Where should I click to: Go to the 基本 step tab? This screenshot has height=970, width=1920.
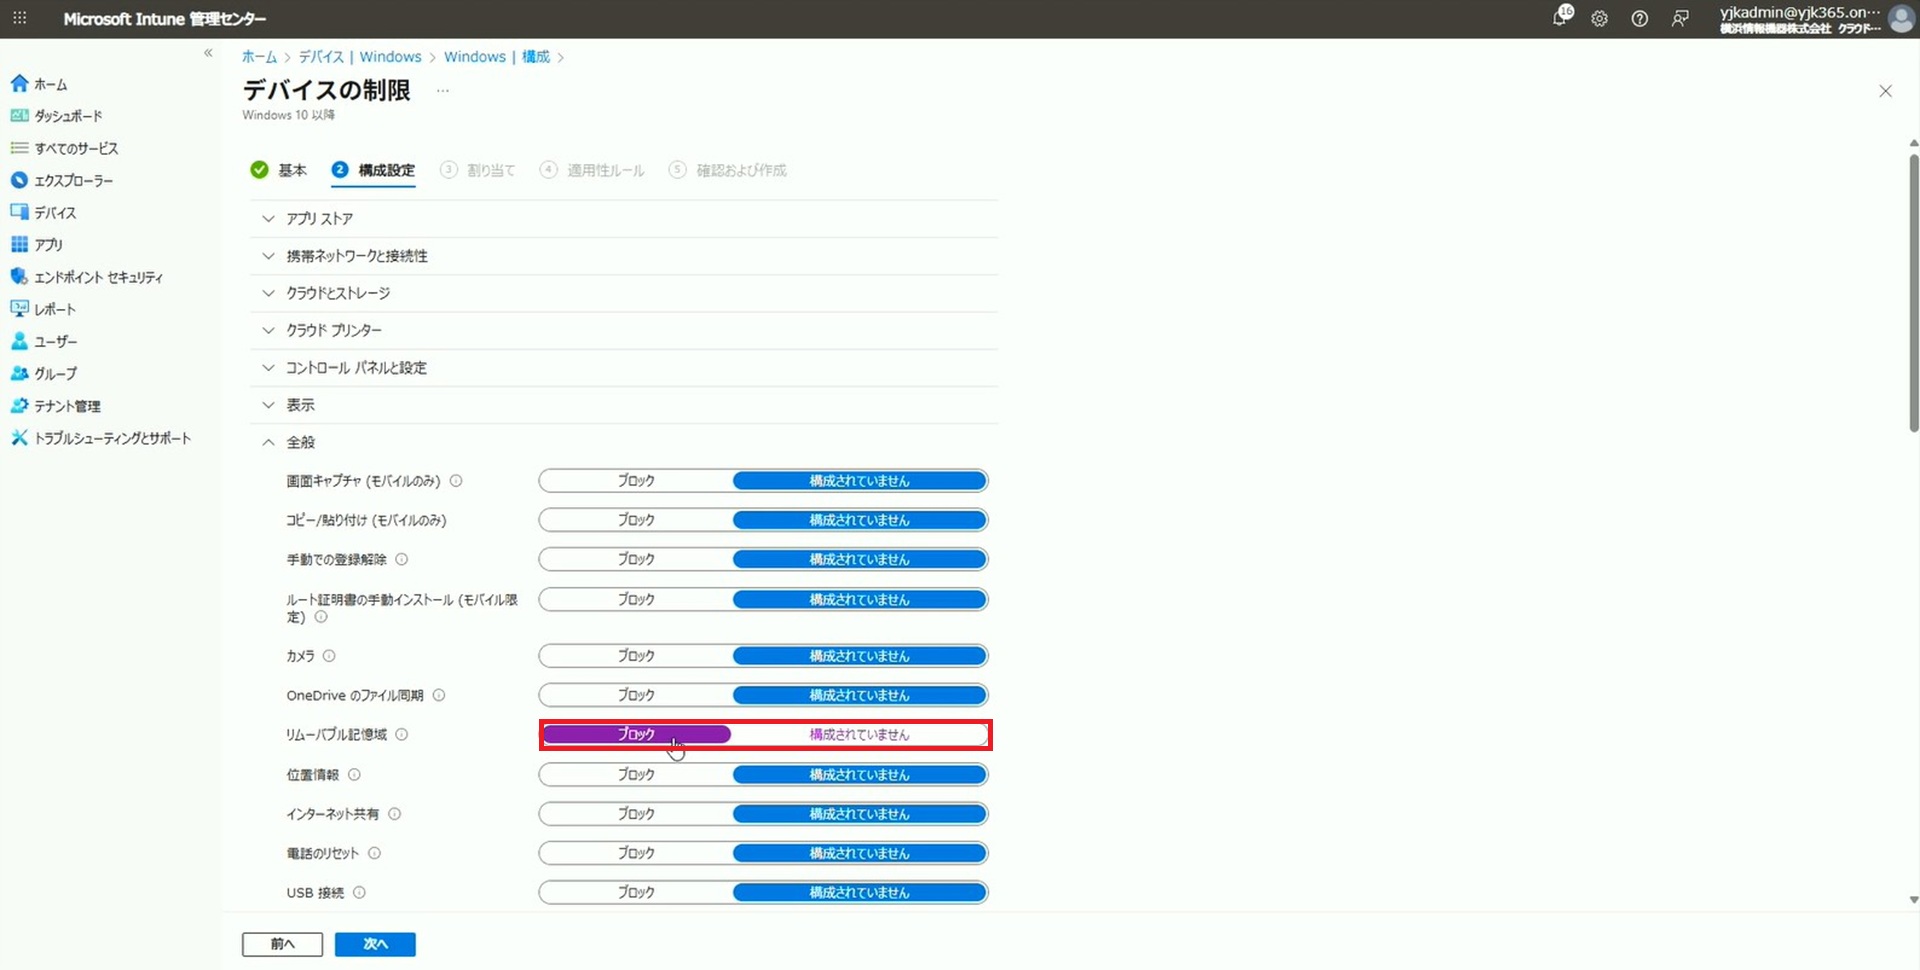(x=291, y=170)
